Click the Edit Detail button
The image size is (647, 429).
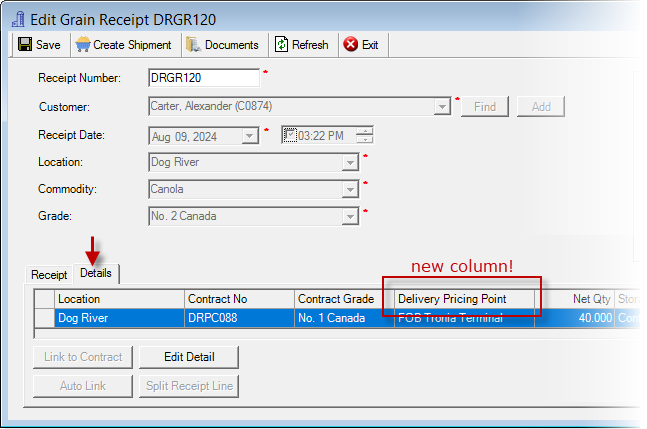(189, 357)
